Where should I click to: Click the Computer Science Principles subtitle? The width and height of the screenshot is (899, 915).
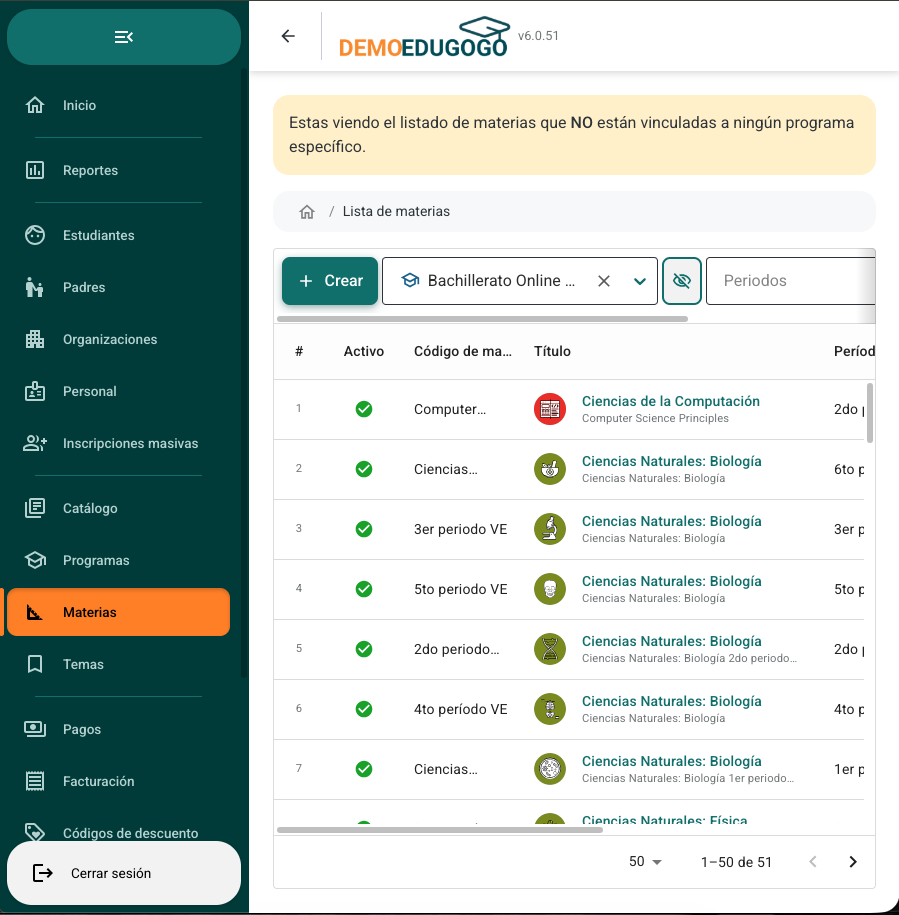pos(655,418)
